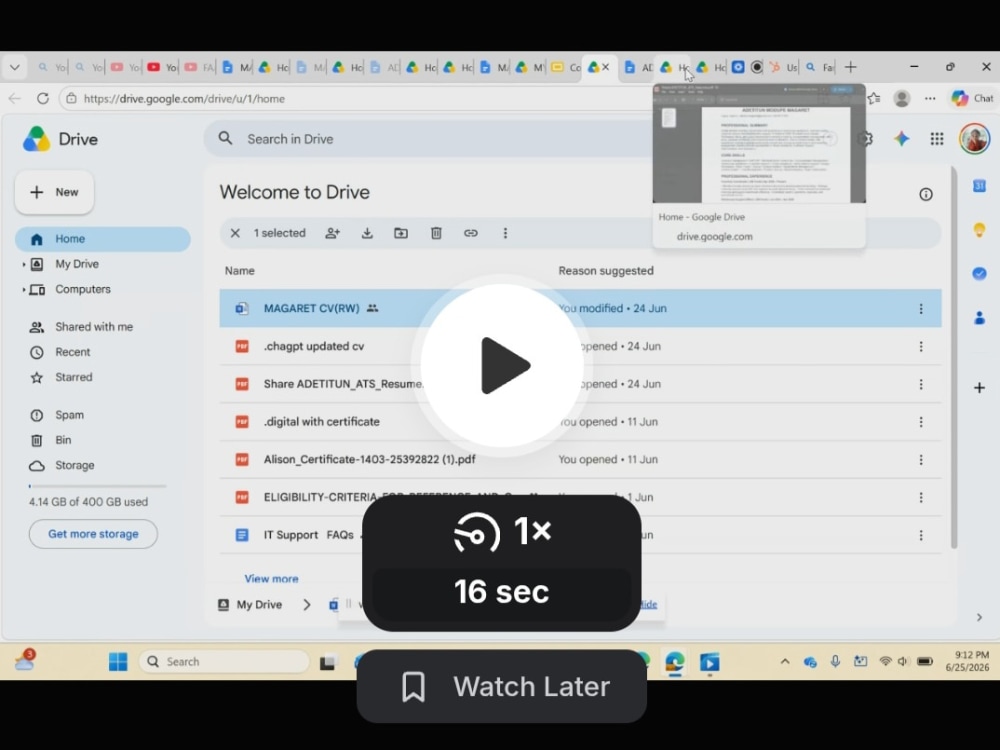Click the Copilot Chat button

coord(973,98)
